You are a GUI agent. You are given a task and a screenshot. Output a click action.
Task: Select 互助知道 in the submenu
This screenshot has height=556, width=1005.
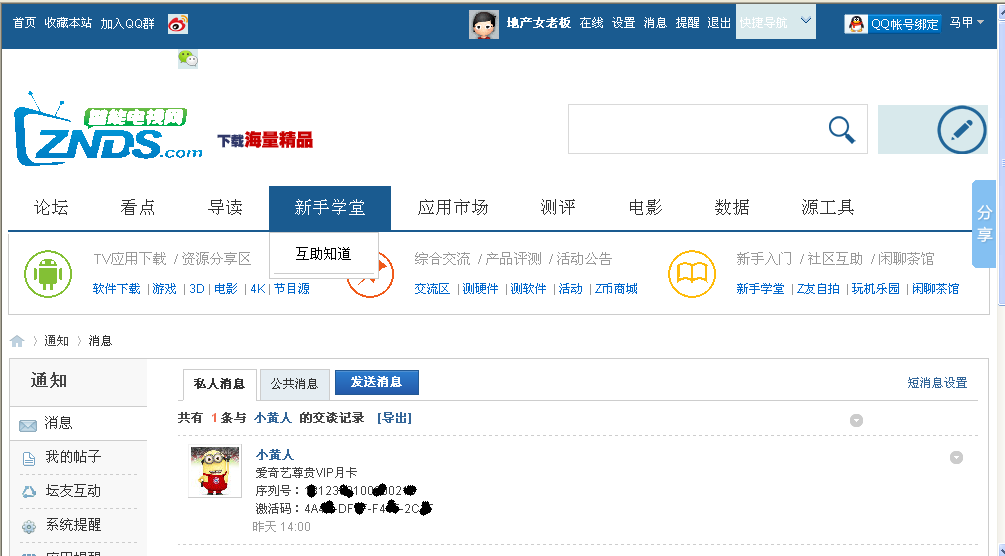point(324,254)
